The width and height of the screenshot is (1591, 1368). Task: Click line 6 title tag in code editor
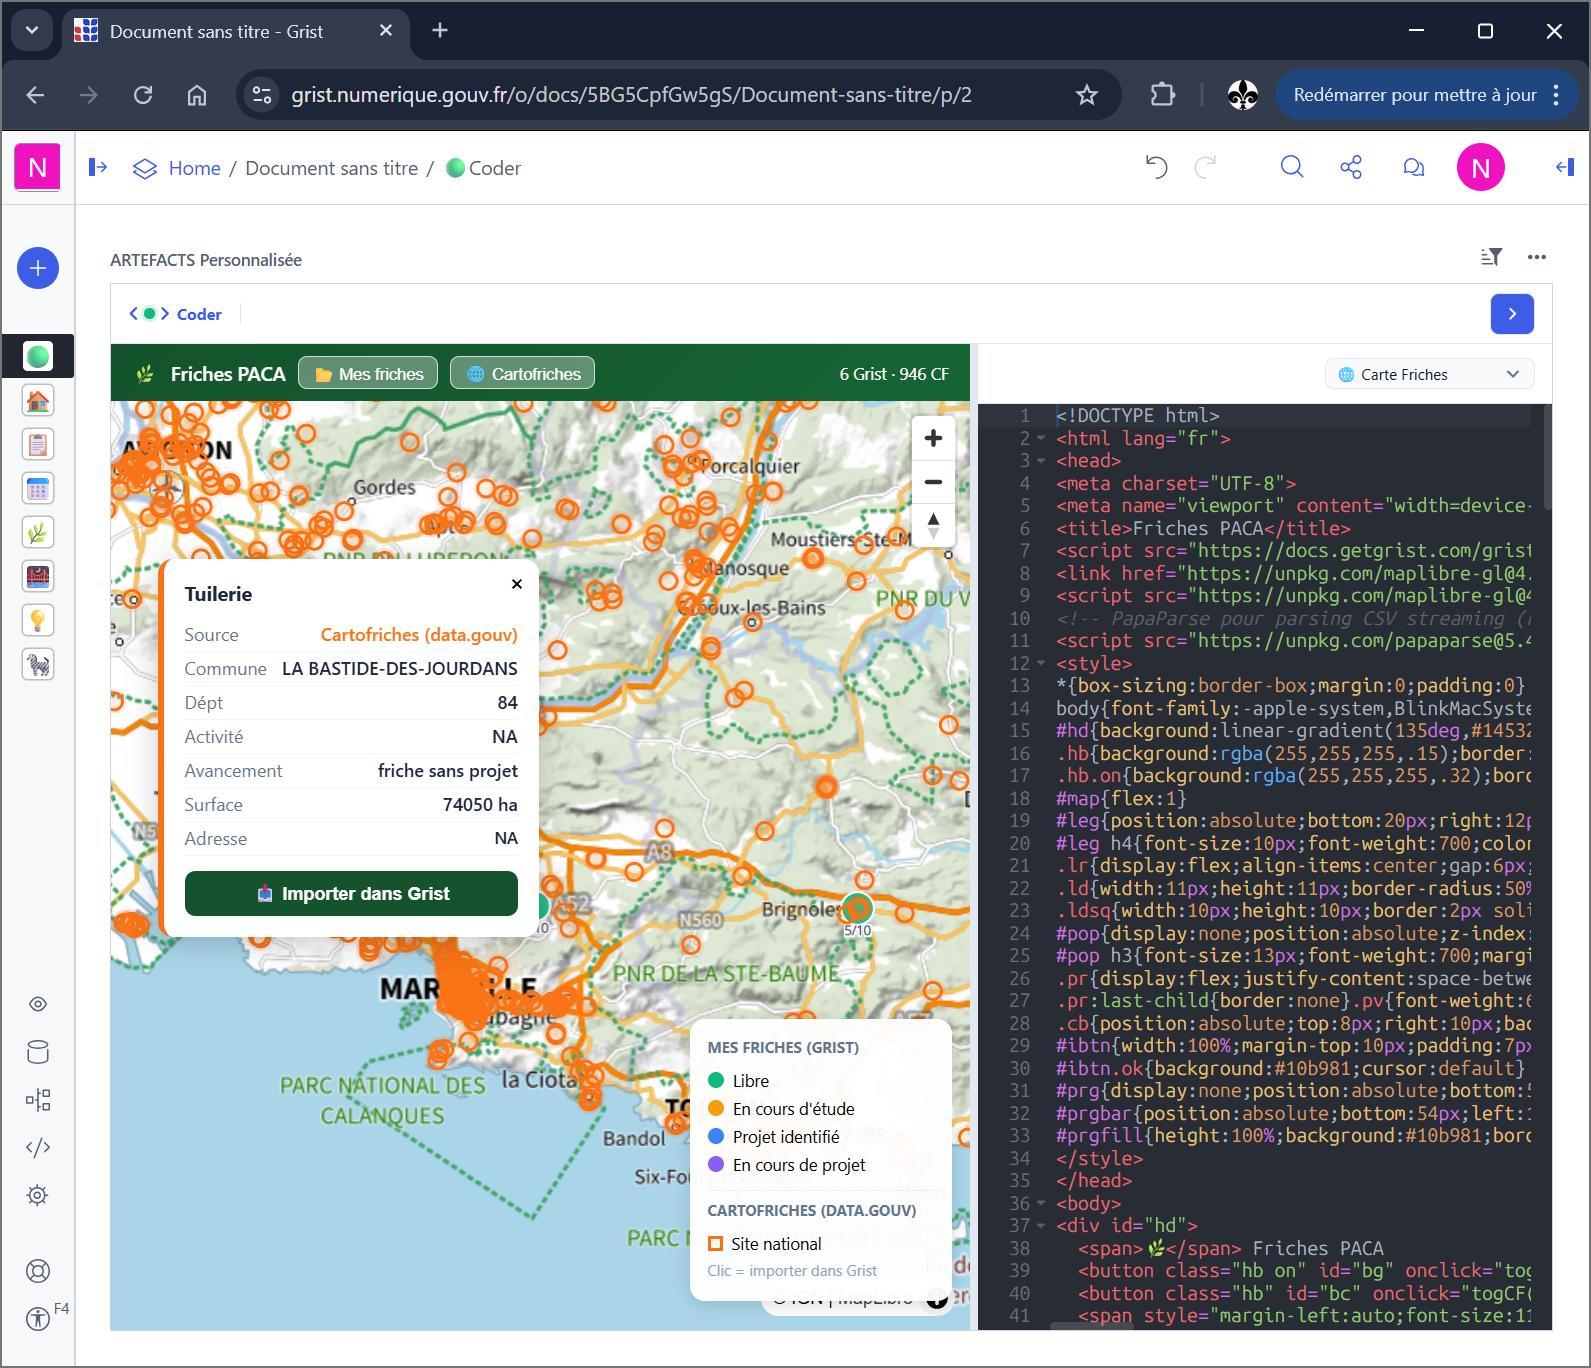pyautogui.click(x=1203, y=528)
